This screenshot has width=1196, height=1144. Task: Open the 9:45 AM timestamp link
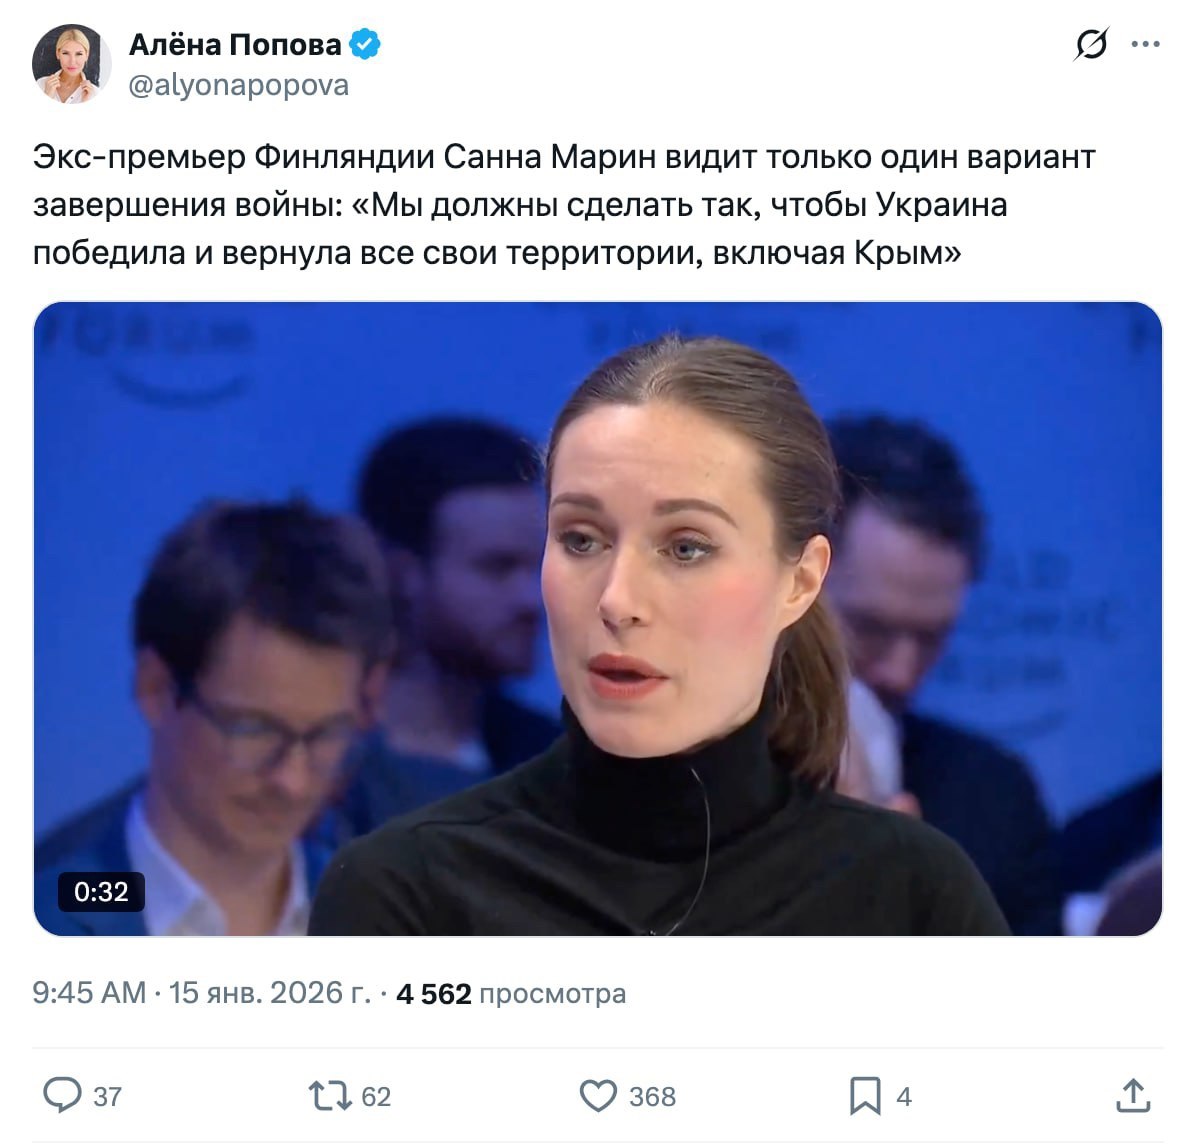[88, 993]
